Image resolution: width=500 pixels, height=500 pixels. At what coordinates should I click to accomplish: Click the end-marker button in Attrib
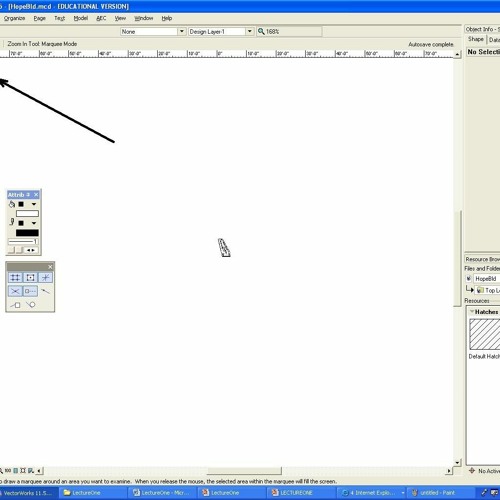pyautogui.click(x=20, y=250)
